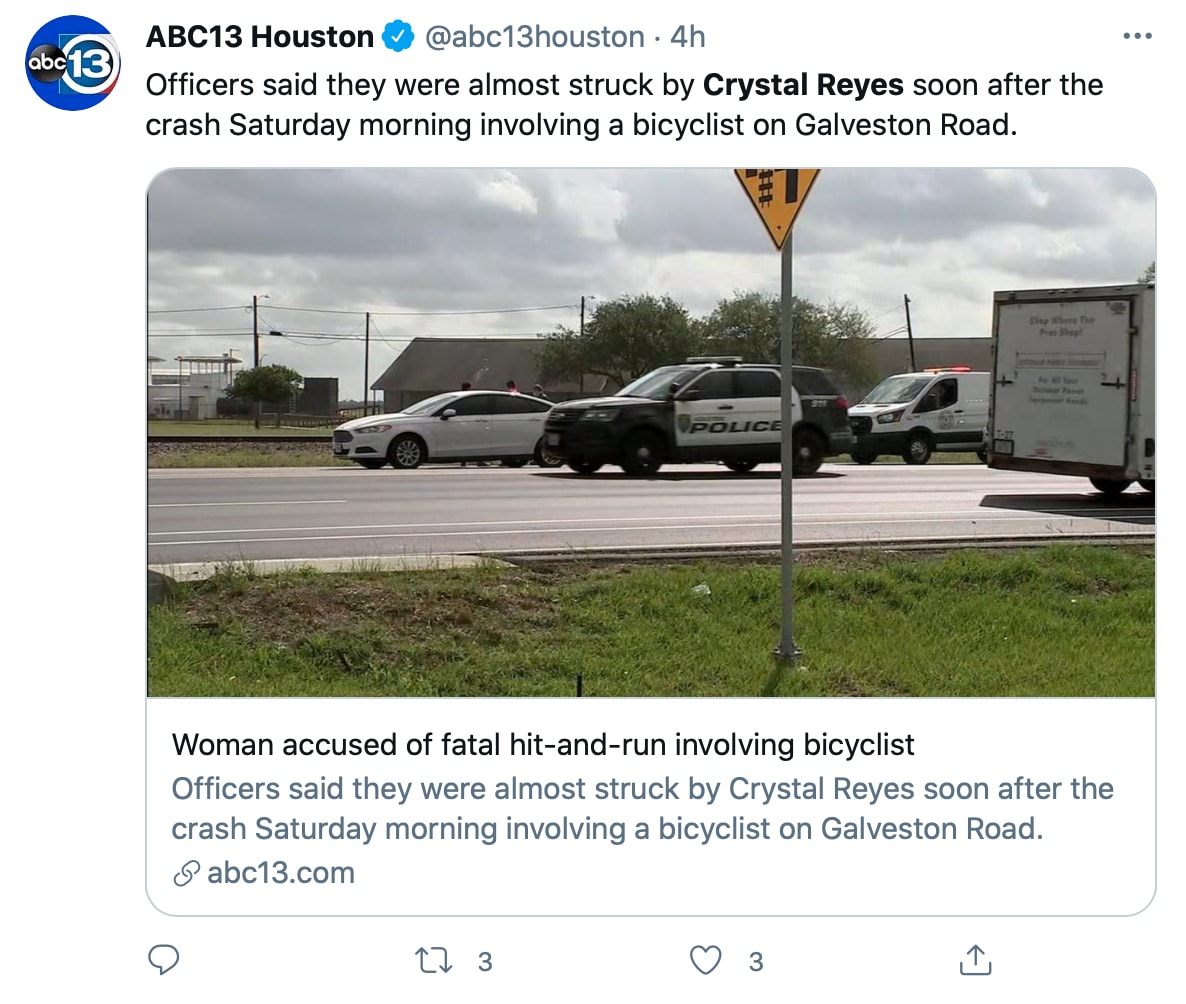Click the grey card description text
The image size is (1186, 1004).
642,809
